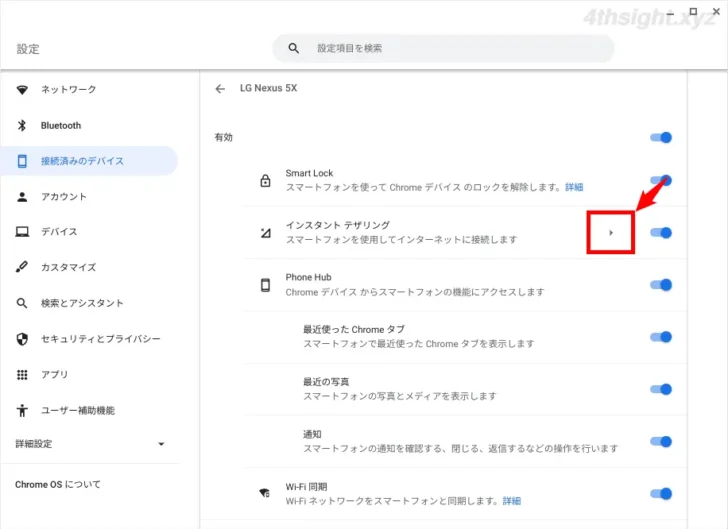Click the LG Nexus 5X page title
728x529 pixels.
[268, 88]
